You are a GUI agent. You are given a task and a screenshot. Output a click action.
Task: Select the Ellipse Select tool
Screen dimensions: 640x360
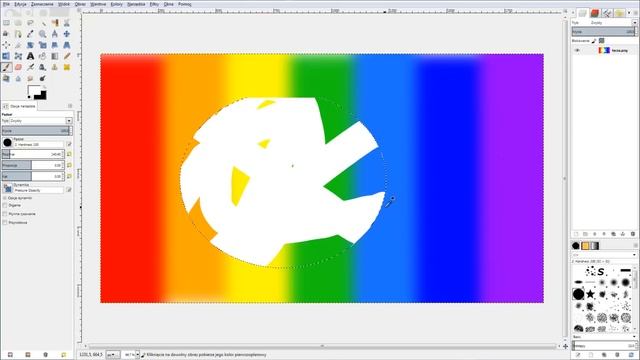[x=18, y=23]
